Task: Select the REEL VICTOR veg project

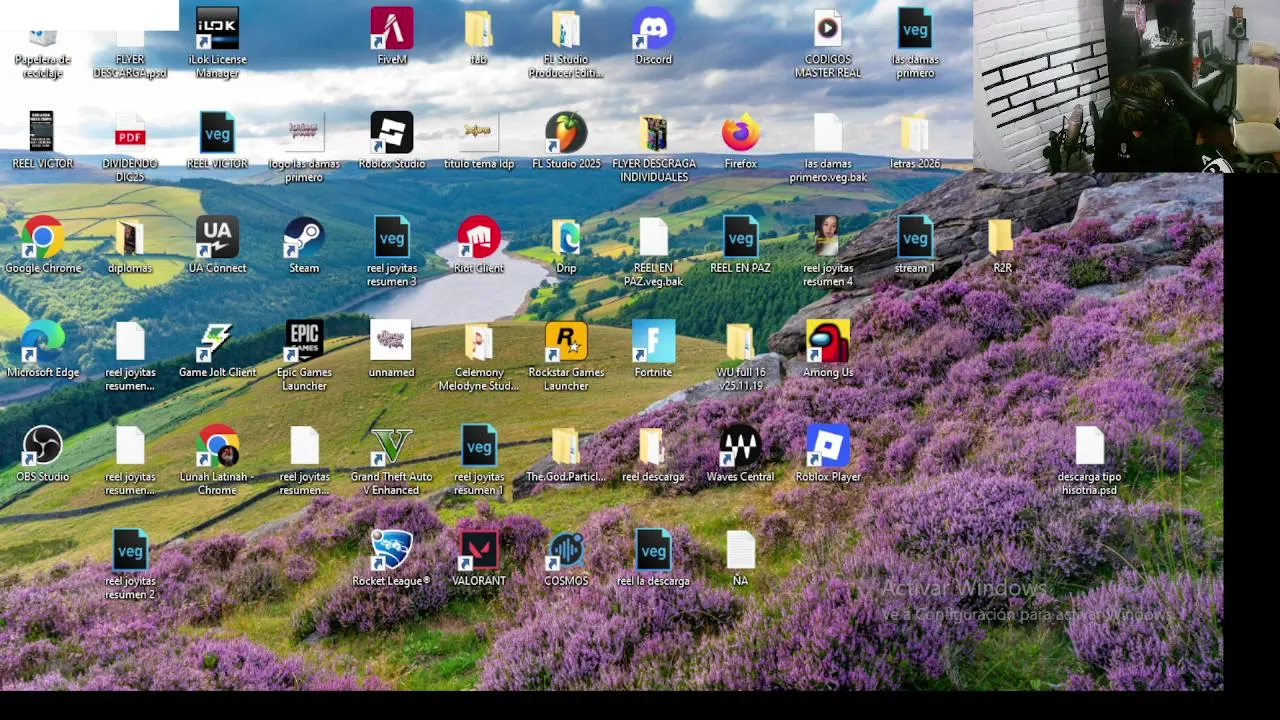Action: [x=217, y=133]
